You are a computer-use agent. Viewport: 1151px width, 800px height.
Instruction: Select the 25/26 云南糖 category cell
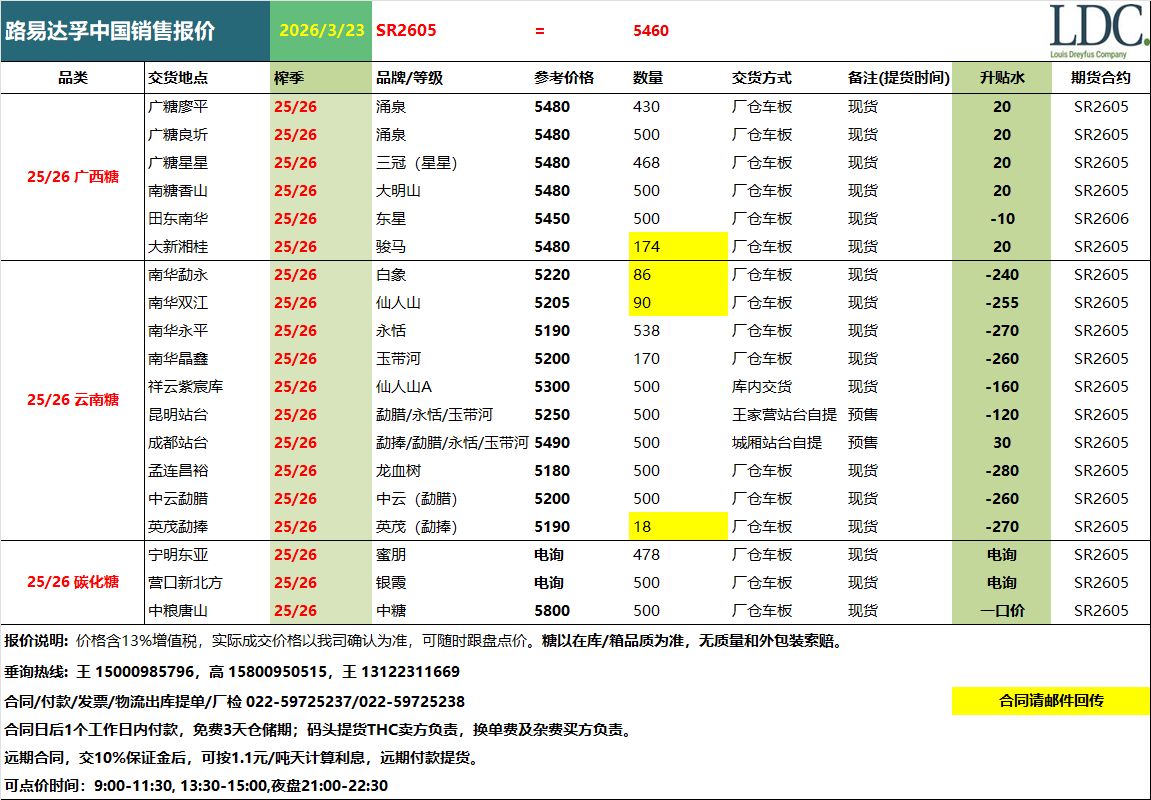73,400
